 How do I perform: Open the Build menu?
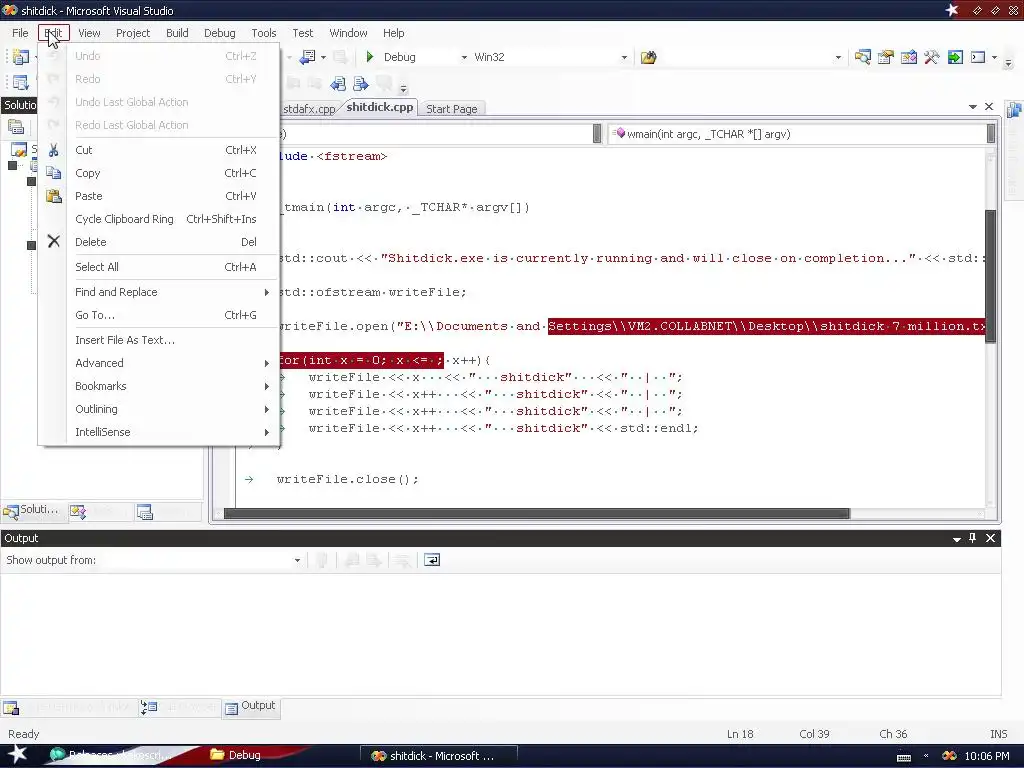(177, 33)
